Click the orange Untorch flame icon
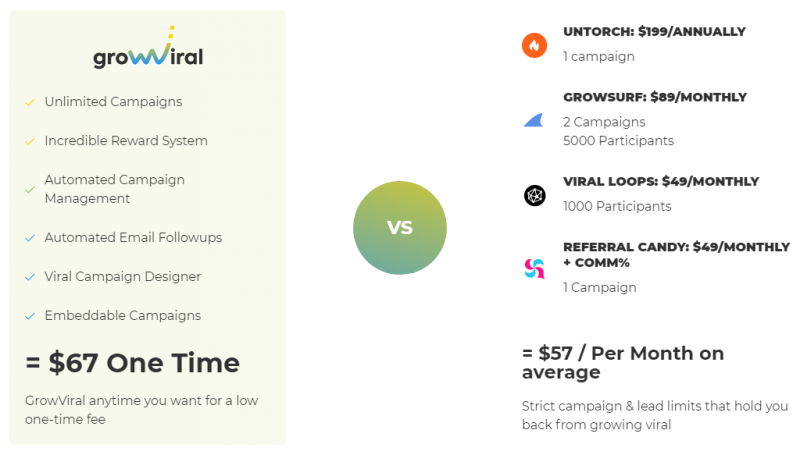 534,45
